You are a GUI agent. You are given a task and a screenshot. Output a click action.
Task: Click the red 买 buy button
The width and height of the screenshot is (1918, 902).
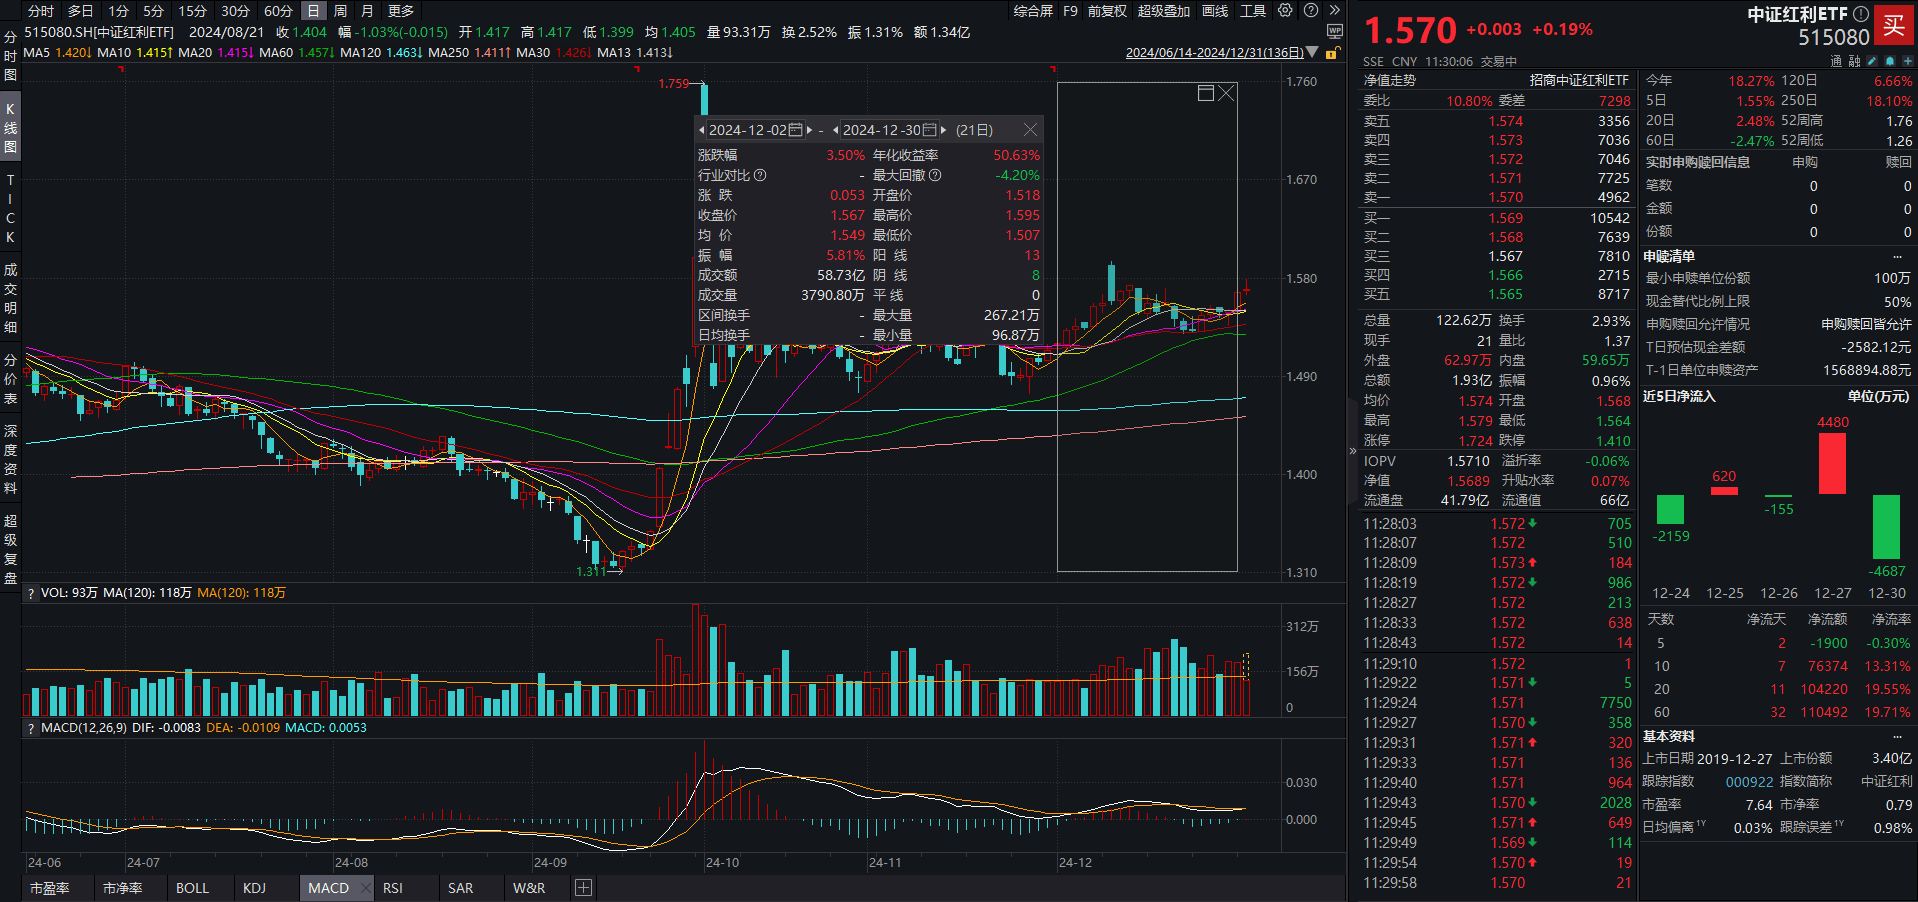tap(1895, 25)
